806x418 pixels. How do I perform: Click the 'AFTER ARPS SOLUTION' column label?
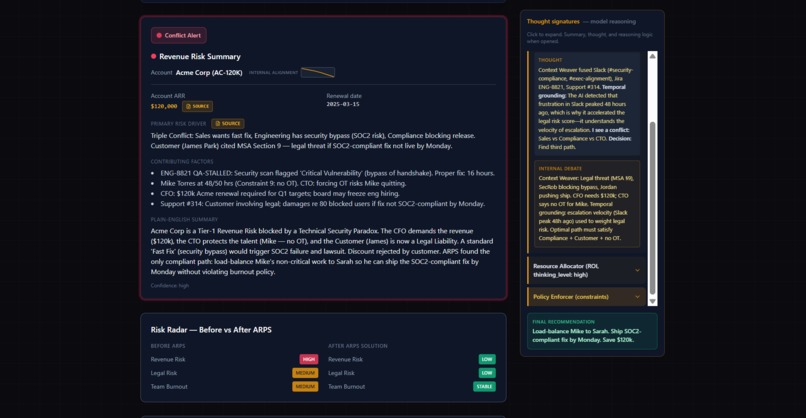click(x=358, y=346)
